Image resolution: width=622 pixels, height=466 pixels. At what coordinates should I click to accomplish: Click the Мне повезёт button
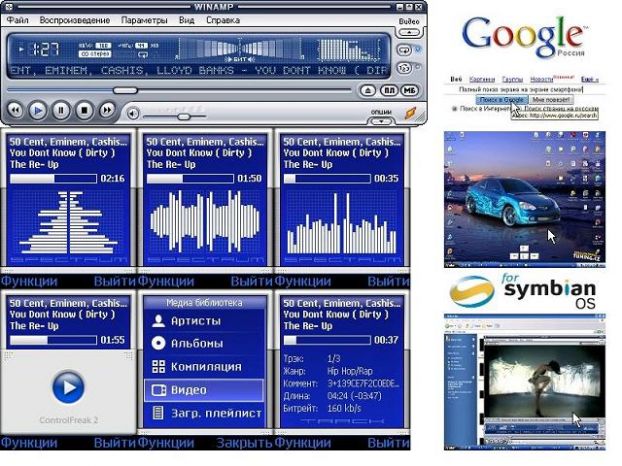point(551,100)
